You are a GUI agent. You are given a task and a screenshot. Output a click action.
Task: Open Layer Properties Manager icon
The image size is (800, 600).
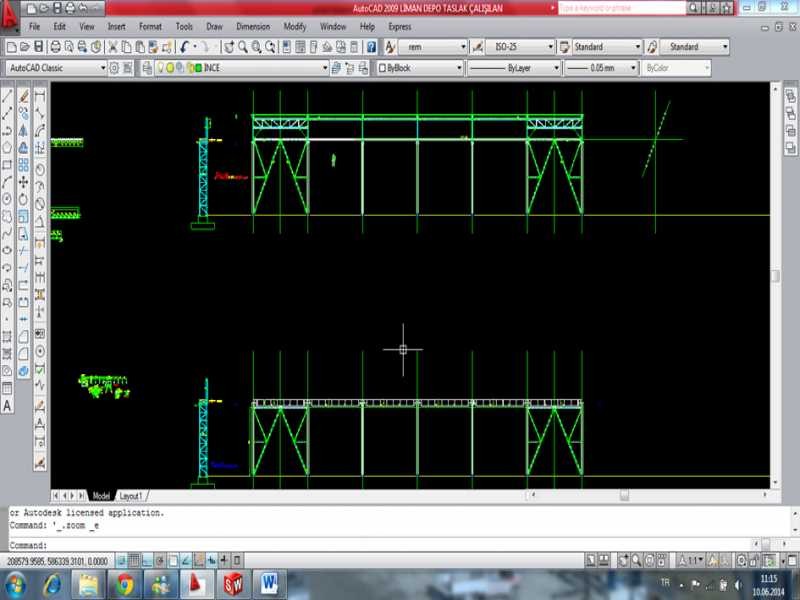(148, 68)
